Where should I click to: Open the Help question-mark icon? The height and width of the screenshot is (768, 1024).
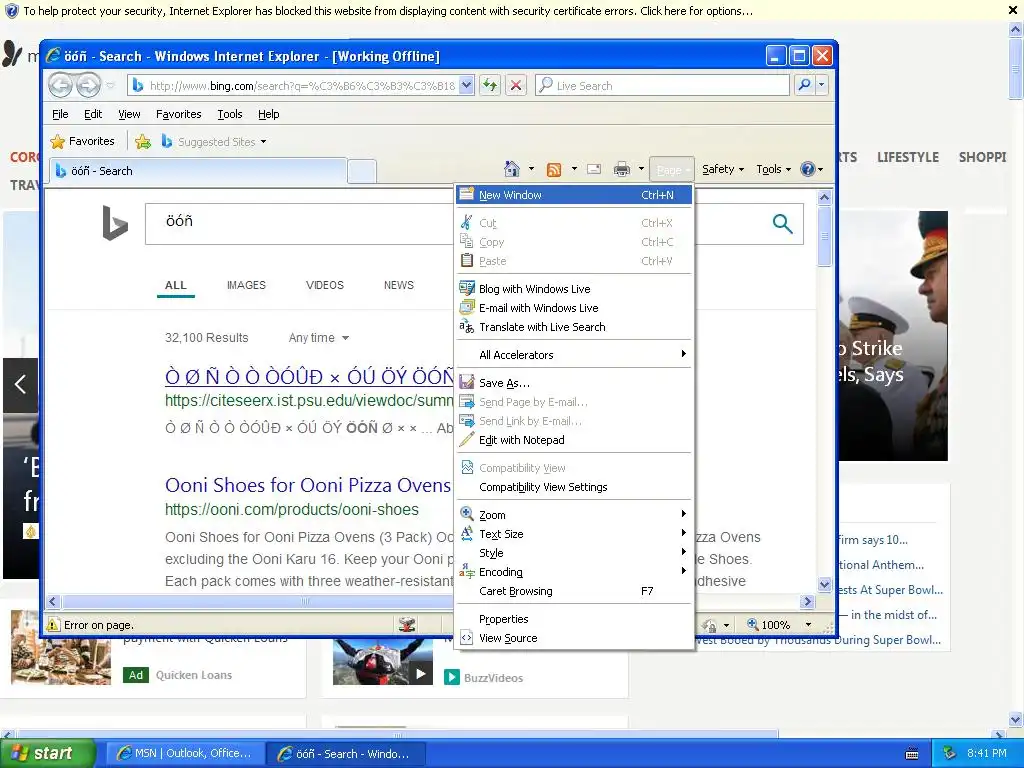pyautogui.click(x=808, y=169)
